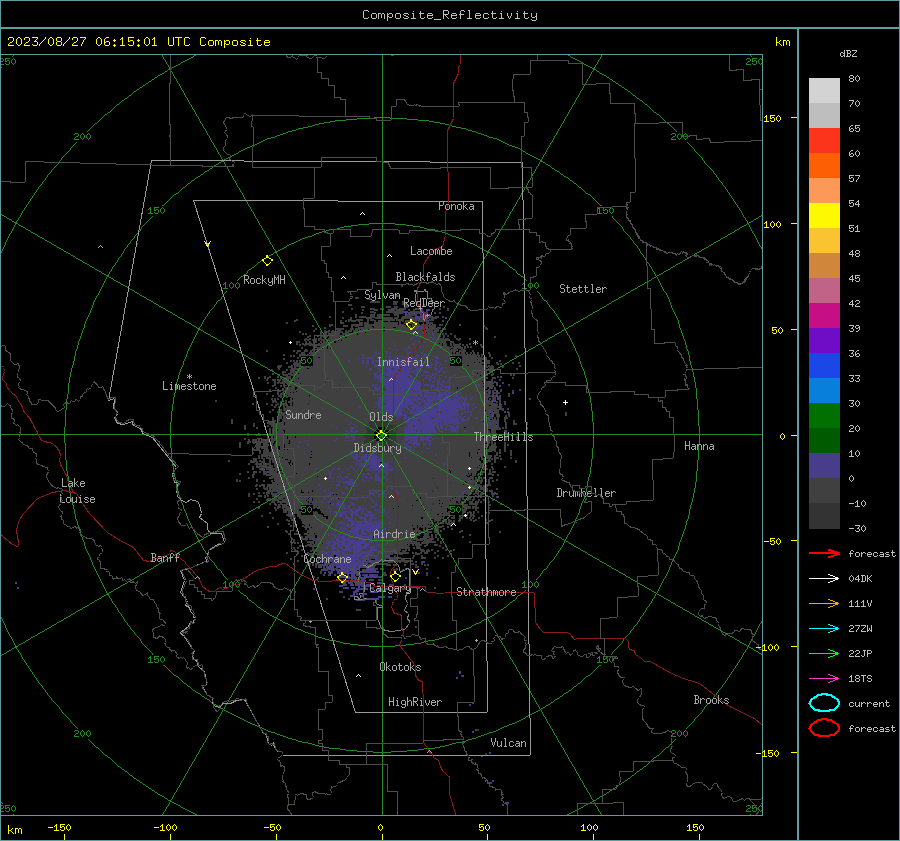
Task: Click the yellow diamond marker below Cochrane
Action: (x=342, y=578)
